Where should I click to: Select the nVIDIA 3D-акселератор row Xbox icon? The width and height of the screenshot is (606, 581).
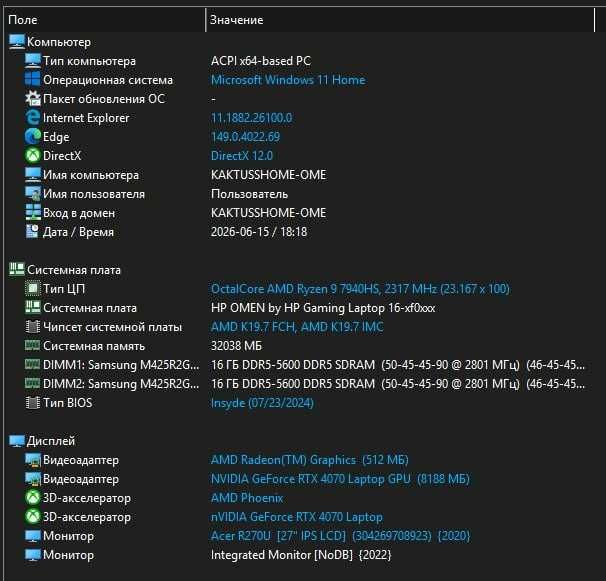pos(33,516)
